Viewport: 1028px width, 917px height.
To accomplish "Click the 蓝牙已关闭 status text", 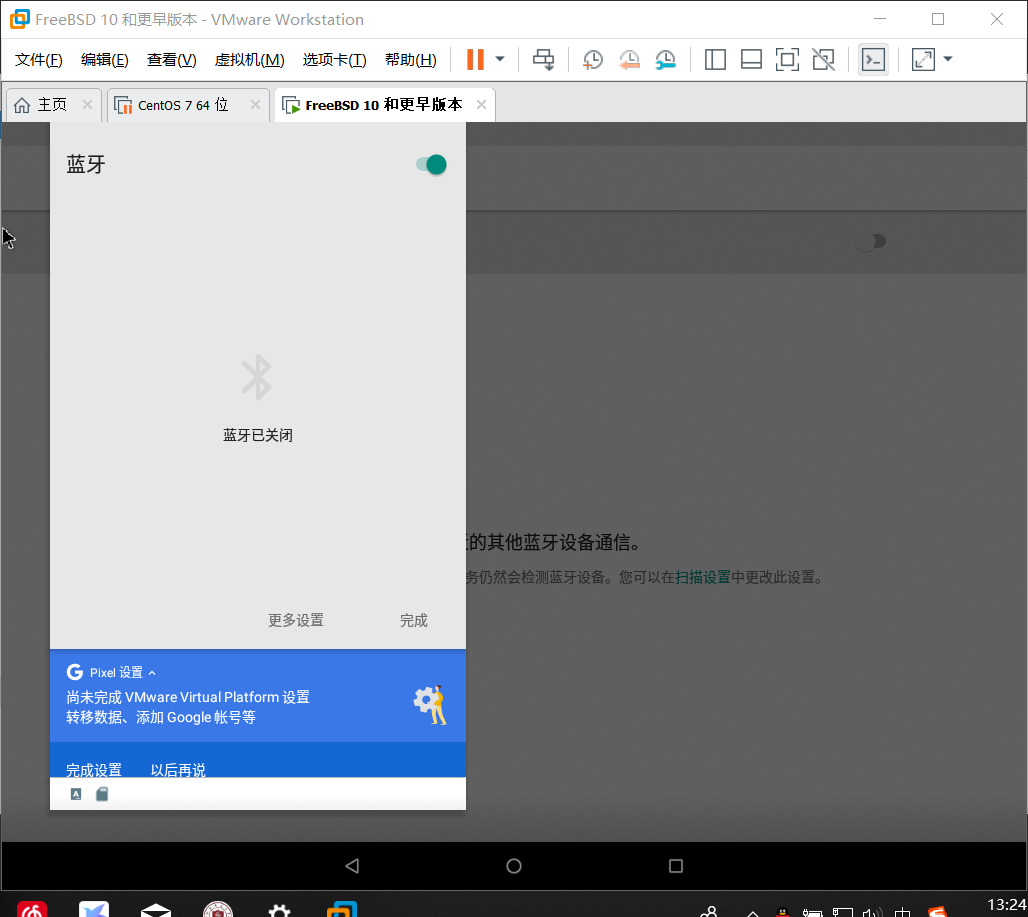I will tap(258, 435).
